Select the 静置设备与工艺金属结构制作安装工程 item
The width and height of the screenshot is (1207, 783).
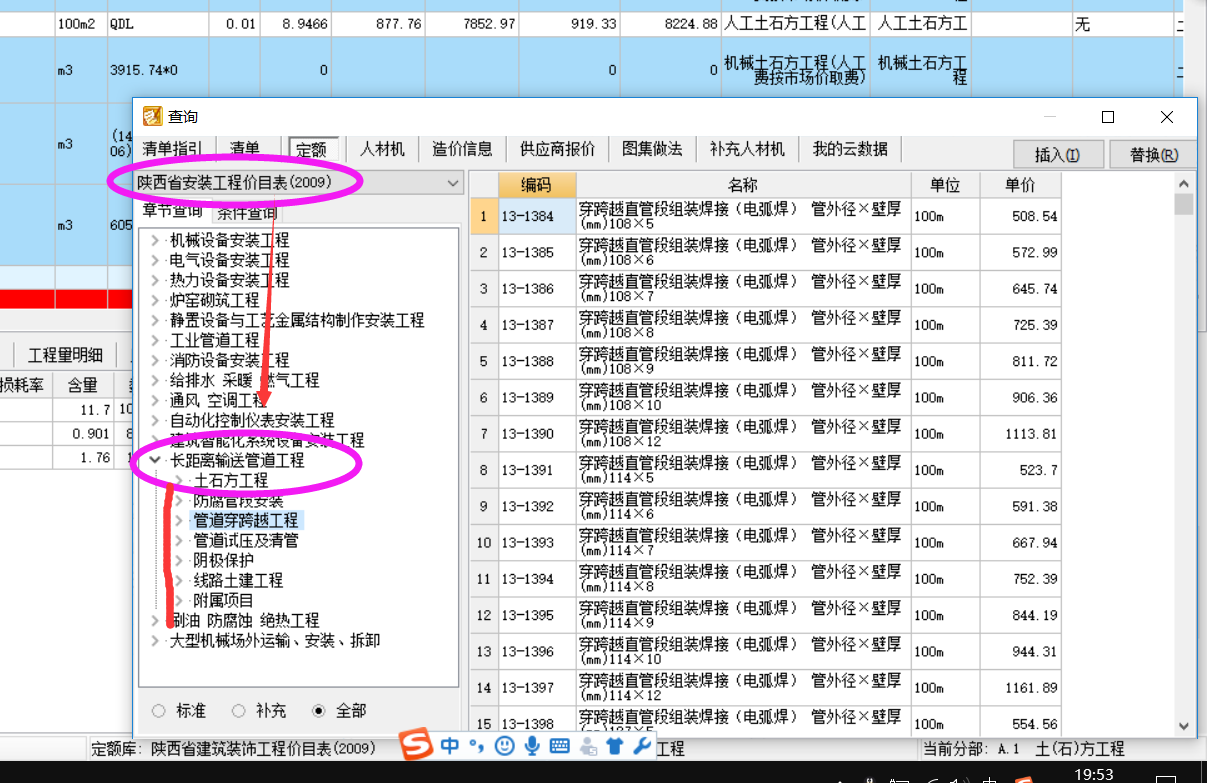click(x=297, y=320)
